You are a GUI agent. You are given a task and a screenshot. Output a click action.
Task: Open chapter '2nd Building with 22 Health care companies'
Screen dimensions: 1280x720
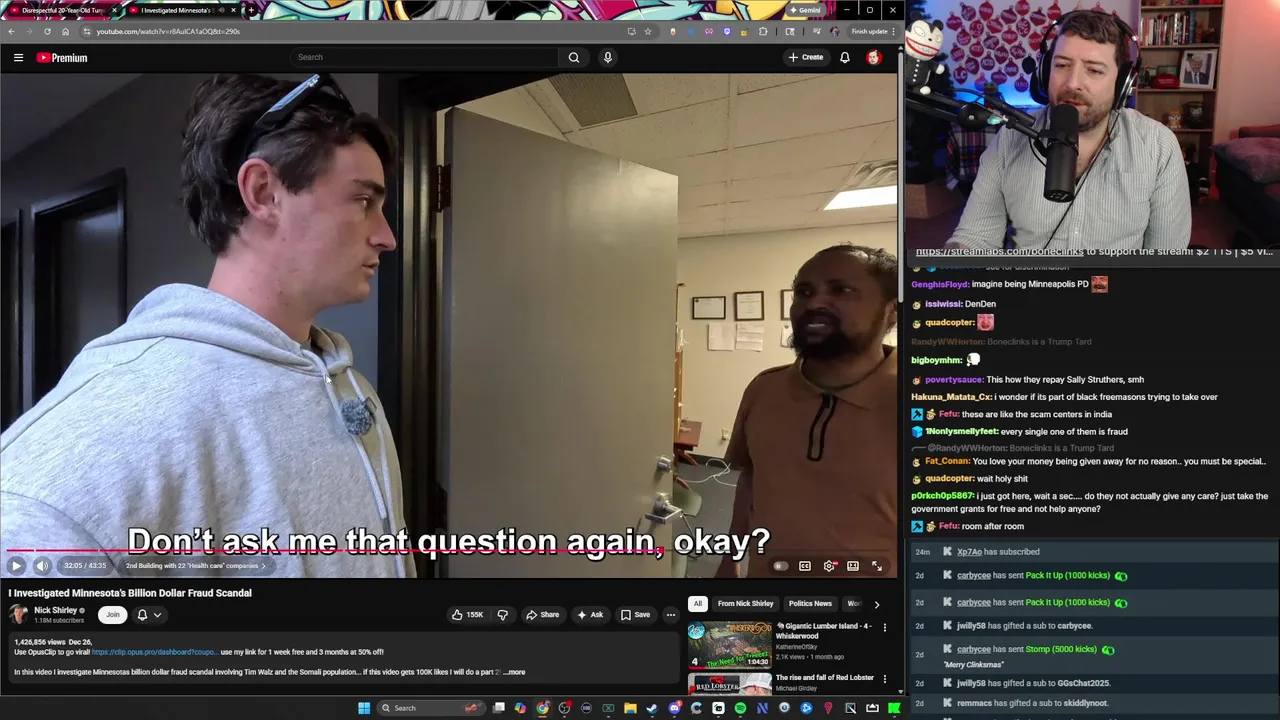click(x=195, y=566)
